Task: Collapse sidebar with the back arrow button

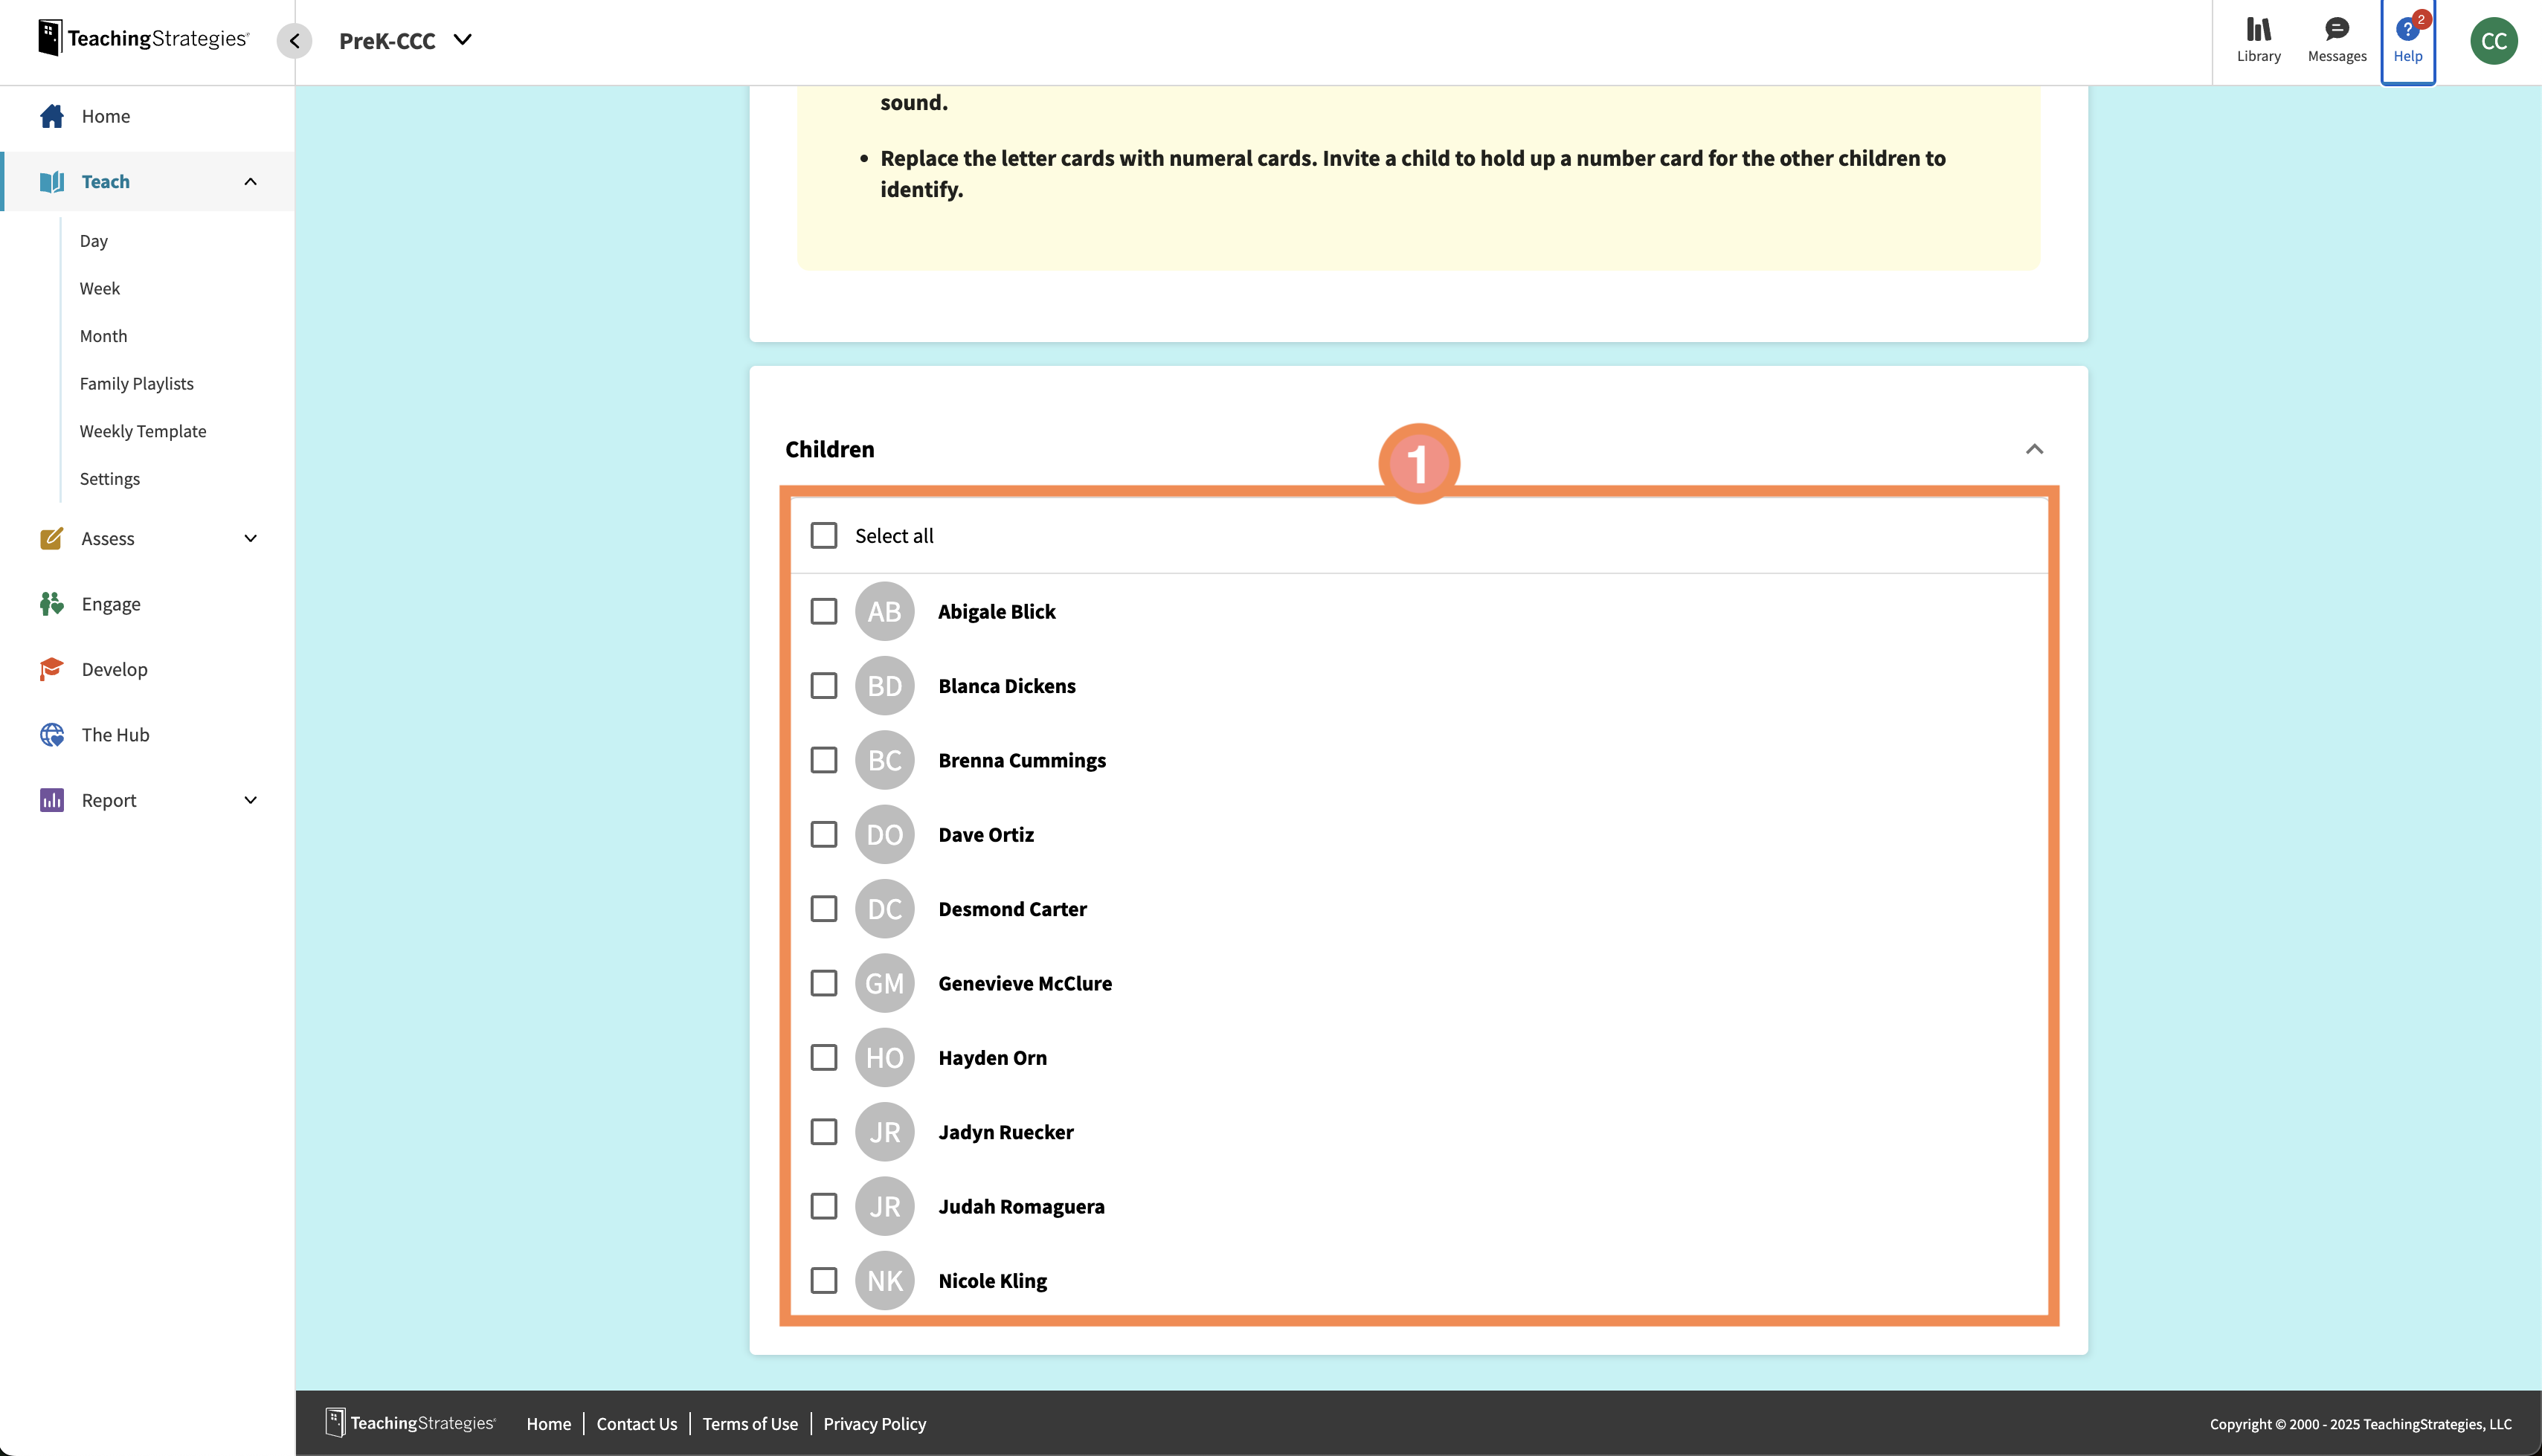Action: tap(294, 41)
